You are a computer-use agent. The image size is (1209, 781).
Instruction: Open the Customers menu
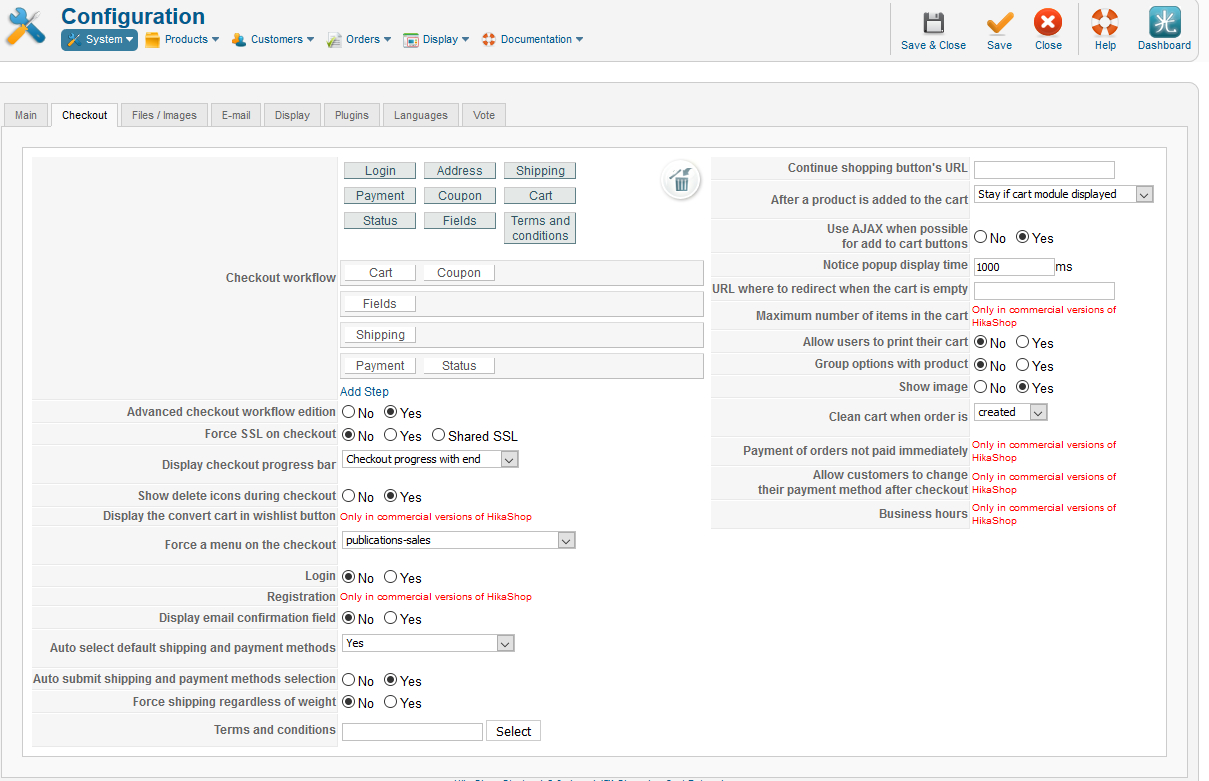[273, 40]
